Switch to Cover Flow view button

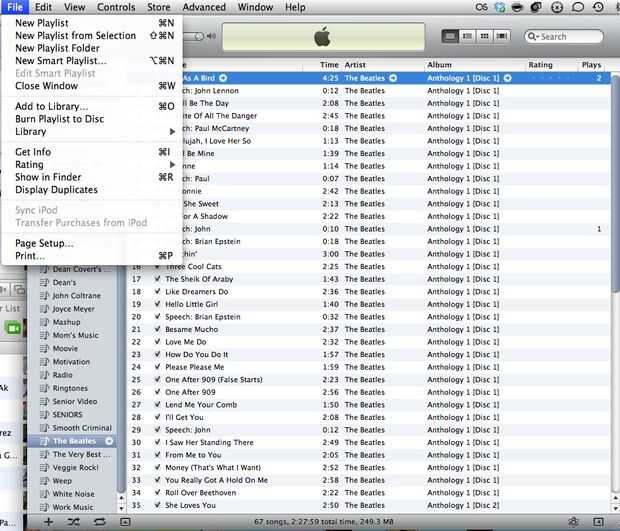[502, 36]
